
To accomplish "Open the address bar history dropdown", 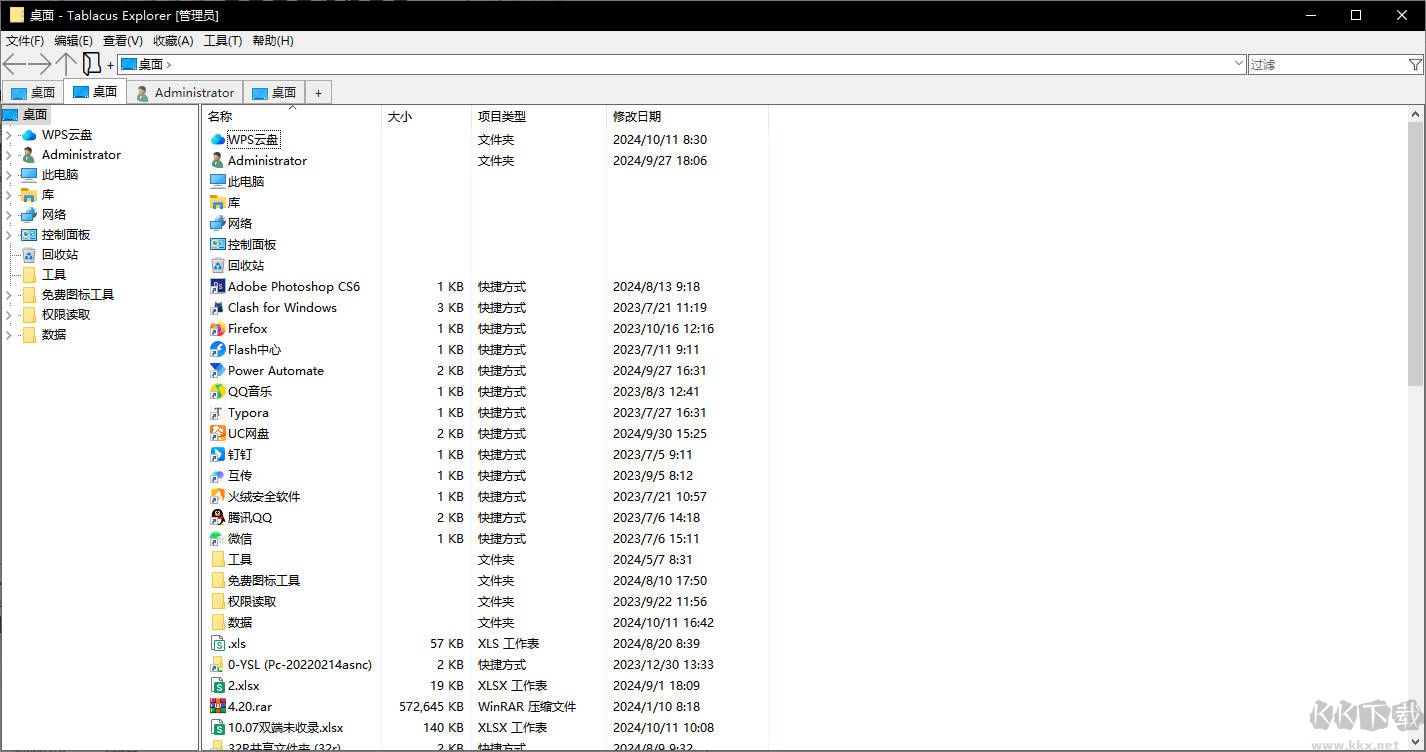I will tap(1239, 64).
